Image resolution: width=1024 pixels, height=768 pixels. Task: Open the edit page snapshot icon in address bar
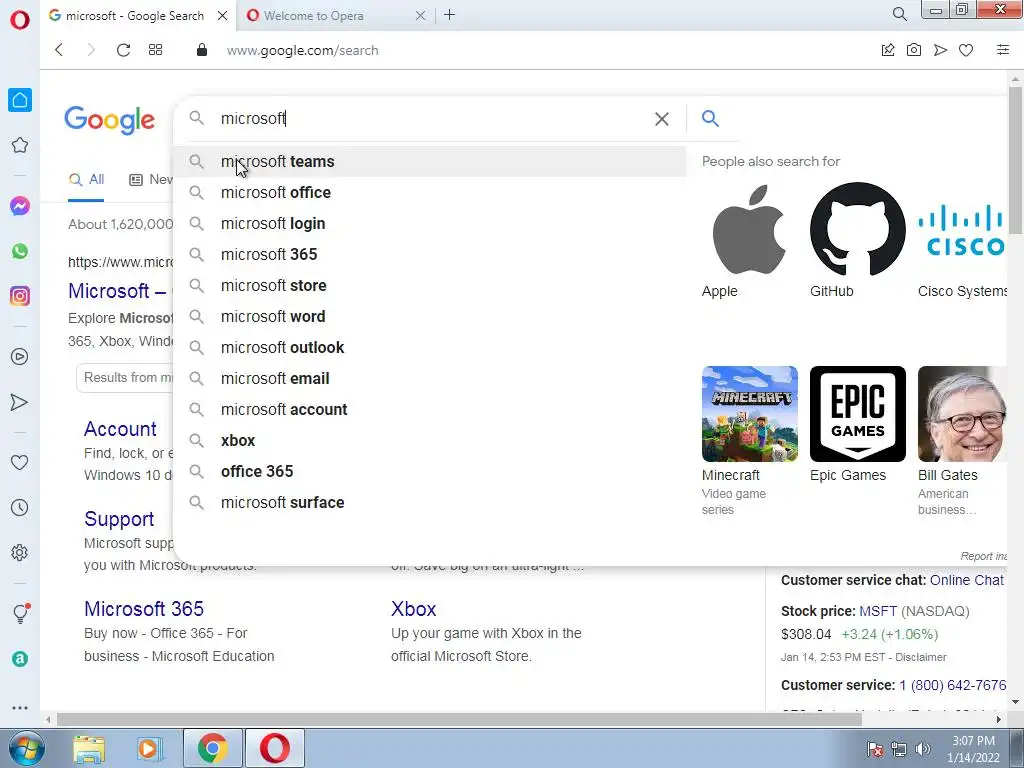coord(888,50)
